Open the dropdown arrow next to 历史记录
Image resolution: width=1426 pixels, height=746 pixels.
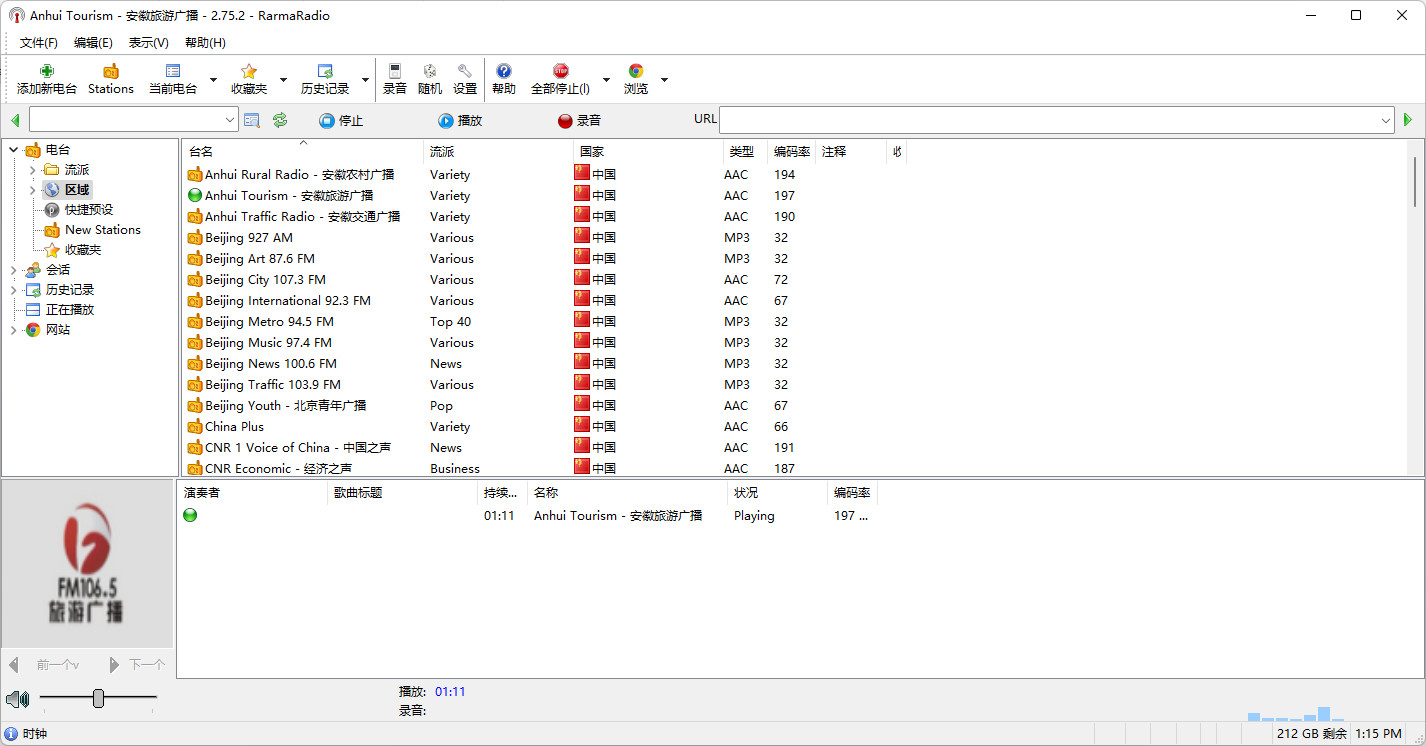tap(365, 80)
